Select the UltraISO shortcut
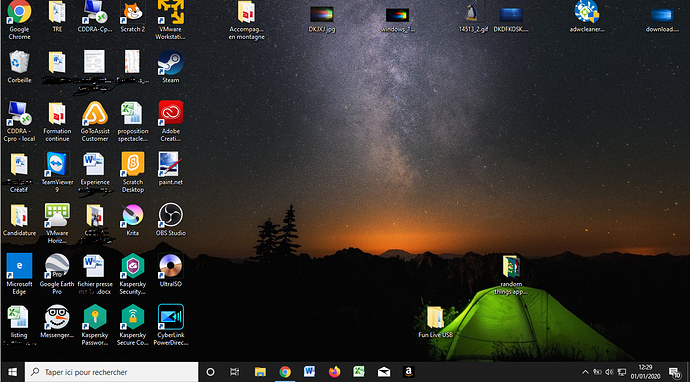 pos(170,270)
